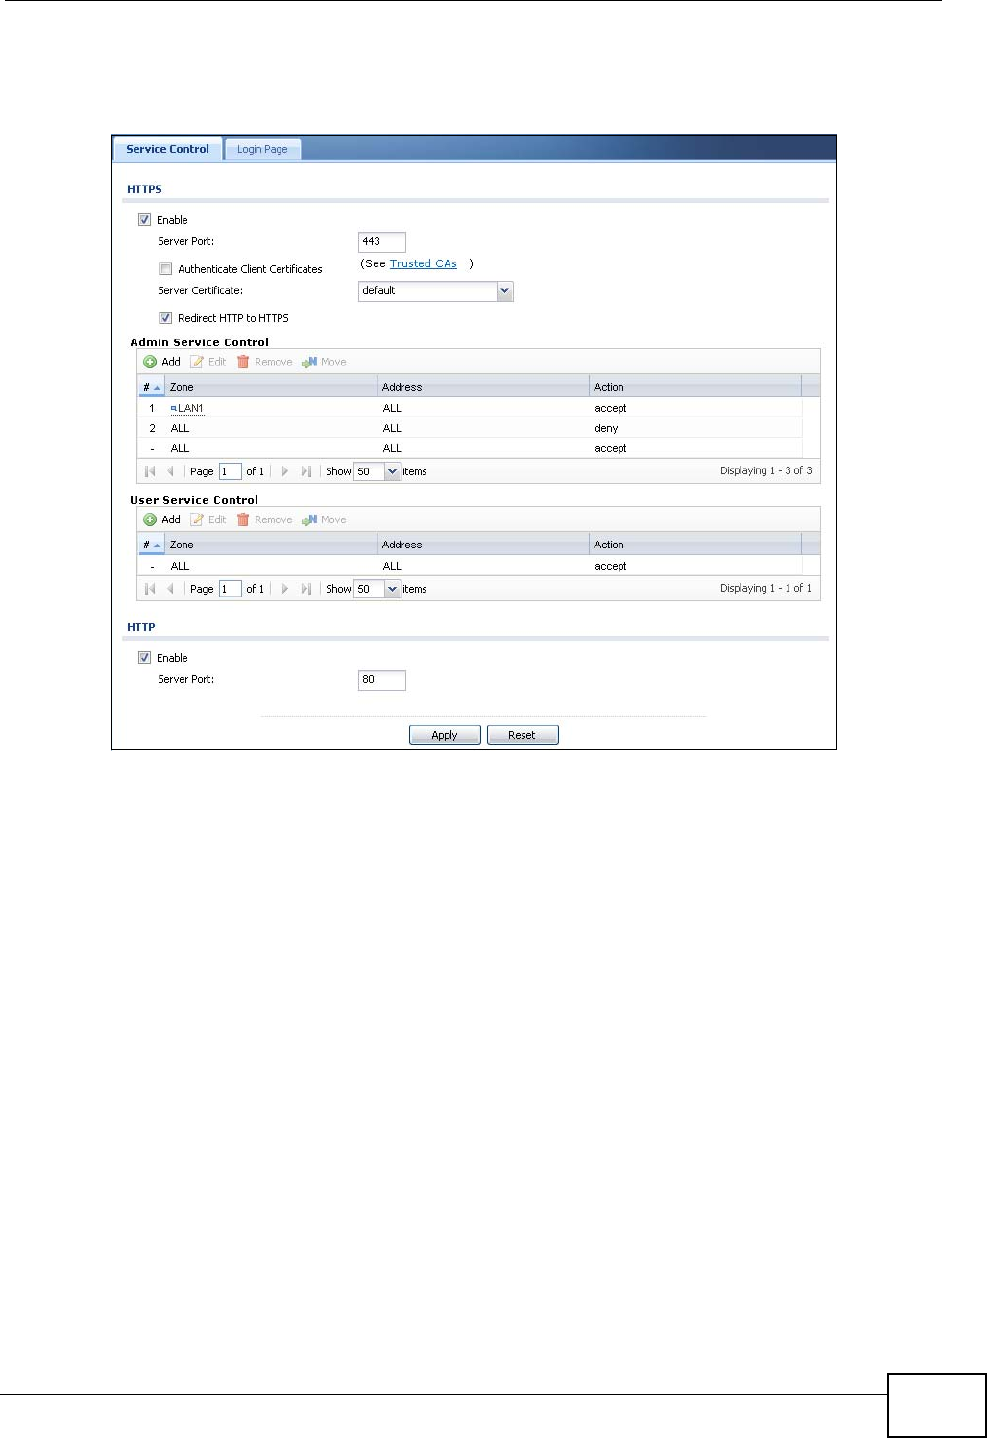
Task: Open the Trusted CAs link
Action: click(423, 264)
